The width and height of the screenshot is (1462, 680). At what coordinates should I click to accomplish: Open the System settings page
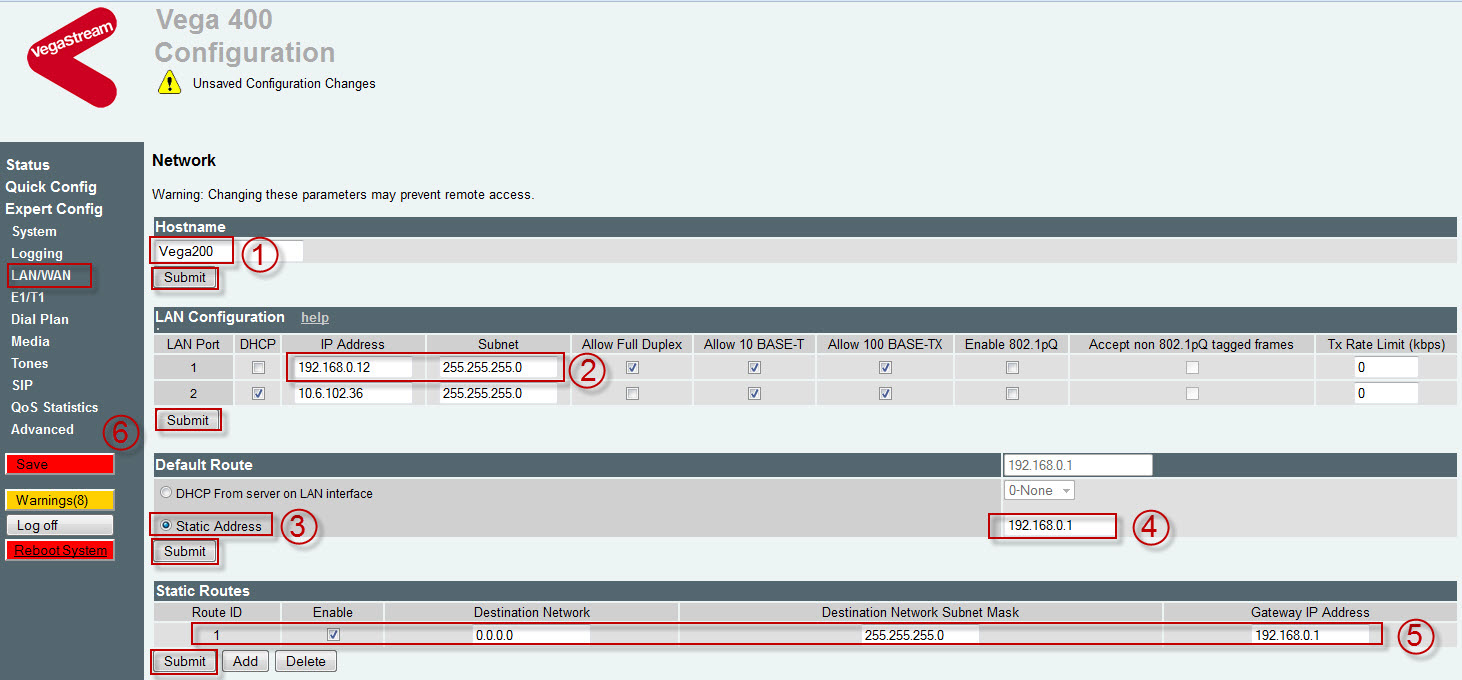[x=34, y=232]
